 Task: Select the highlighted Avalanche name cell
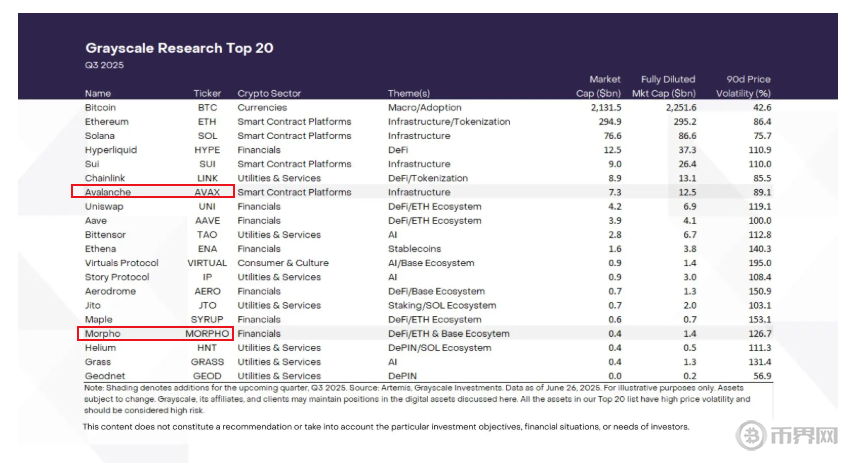pos(108,192)
